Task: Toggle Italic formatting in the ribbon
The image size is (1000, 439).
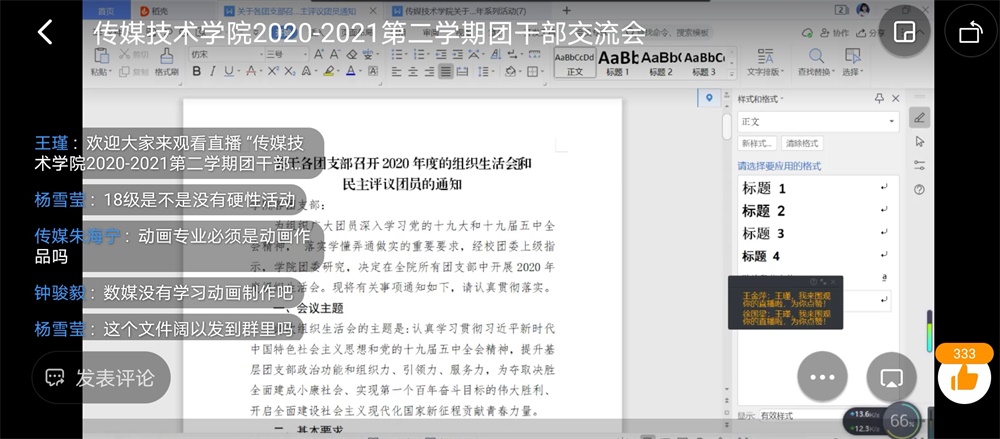Action: [x=212, y=72]
